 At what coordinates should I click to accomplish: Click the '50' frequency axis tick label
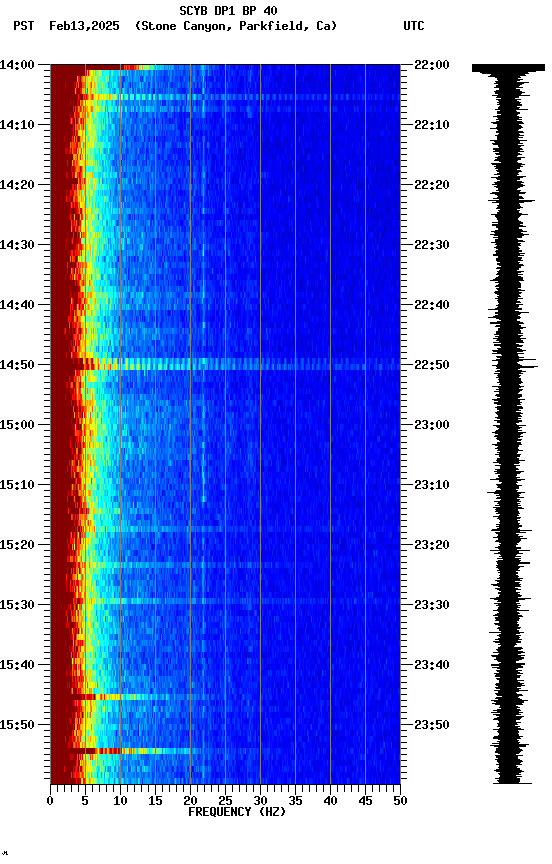(x=401, y=802)
